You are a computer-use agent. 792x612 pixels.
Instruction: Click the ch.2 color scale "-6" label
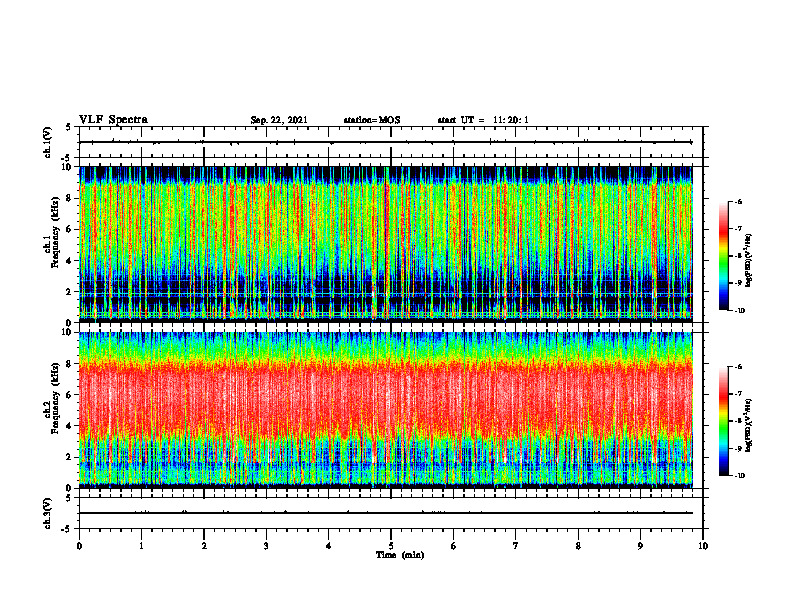[x=738, y=367]
